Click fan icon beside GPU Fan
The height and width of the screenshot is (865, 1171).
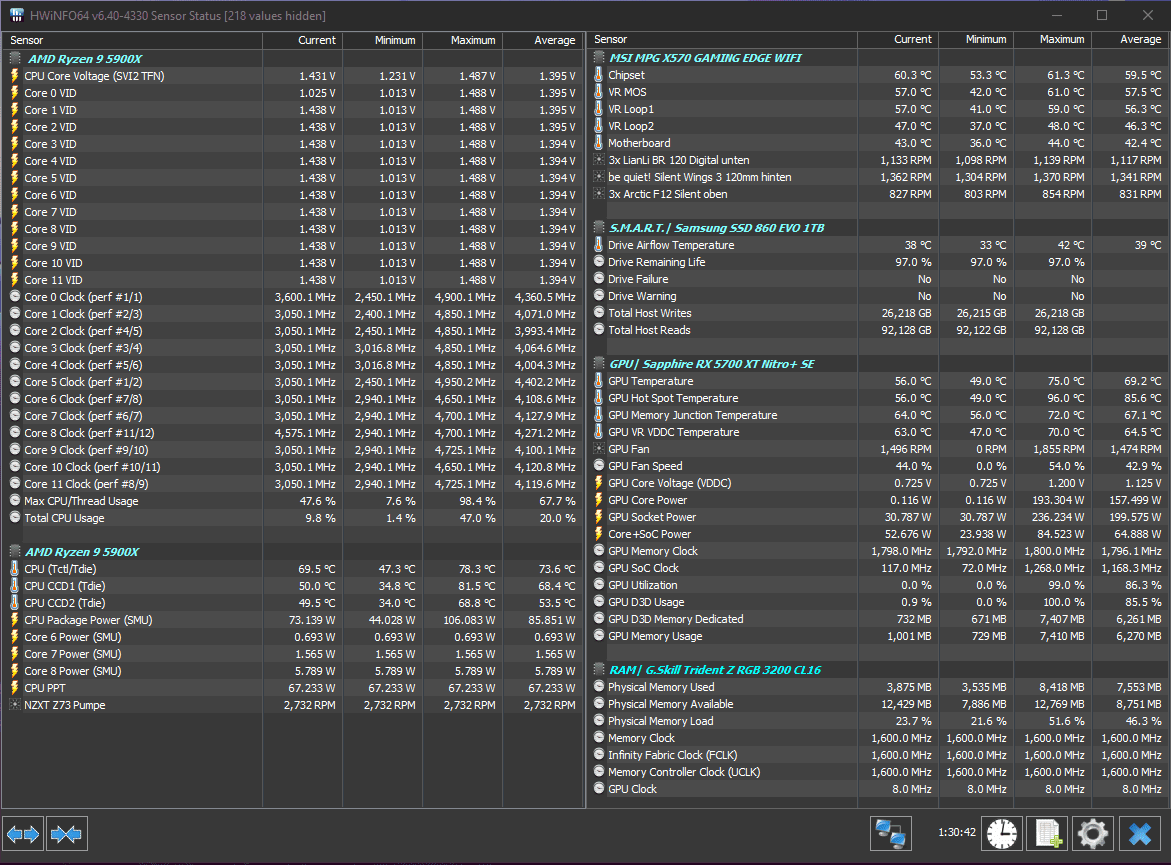[x=599, y=449]
